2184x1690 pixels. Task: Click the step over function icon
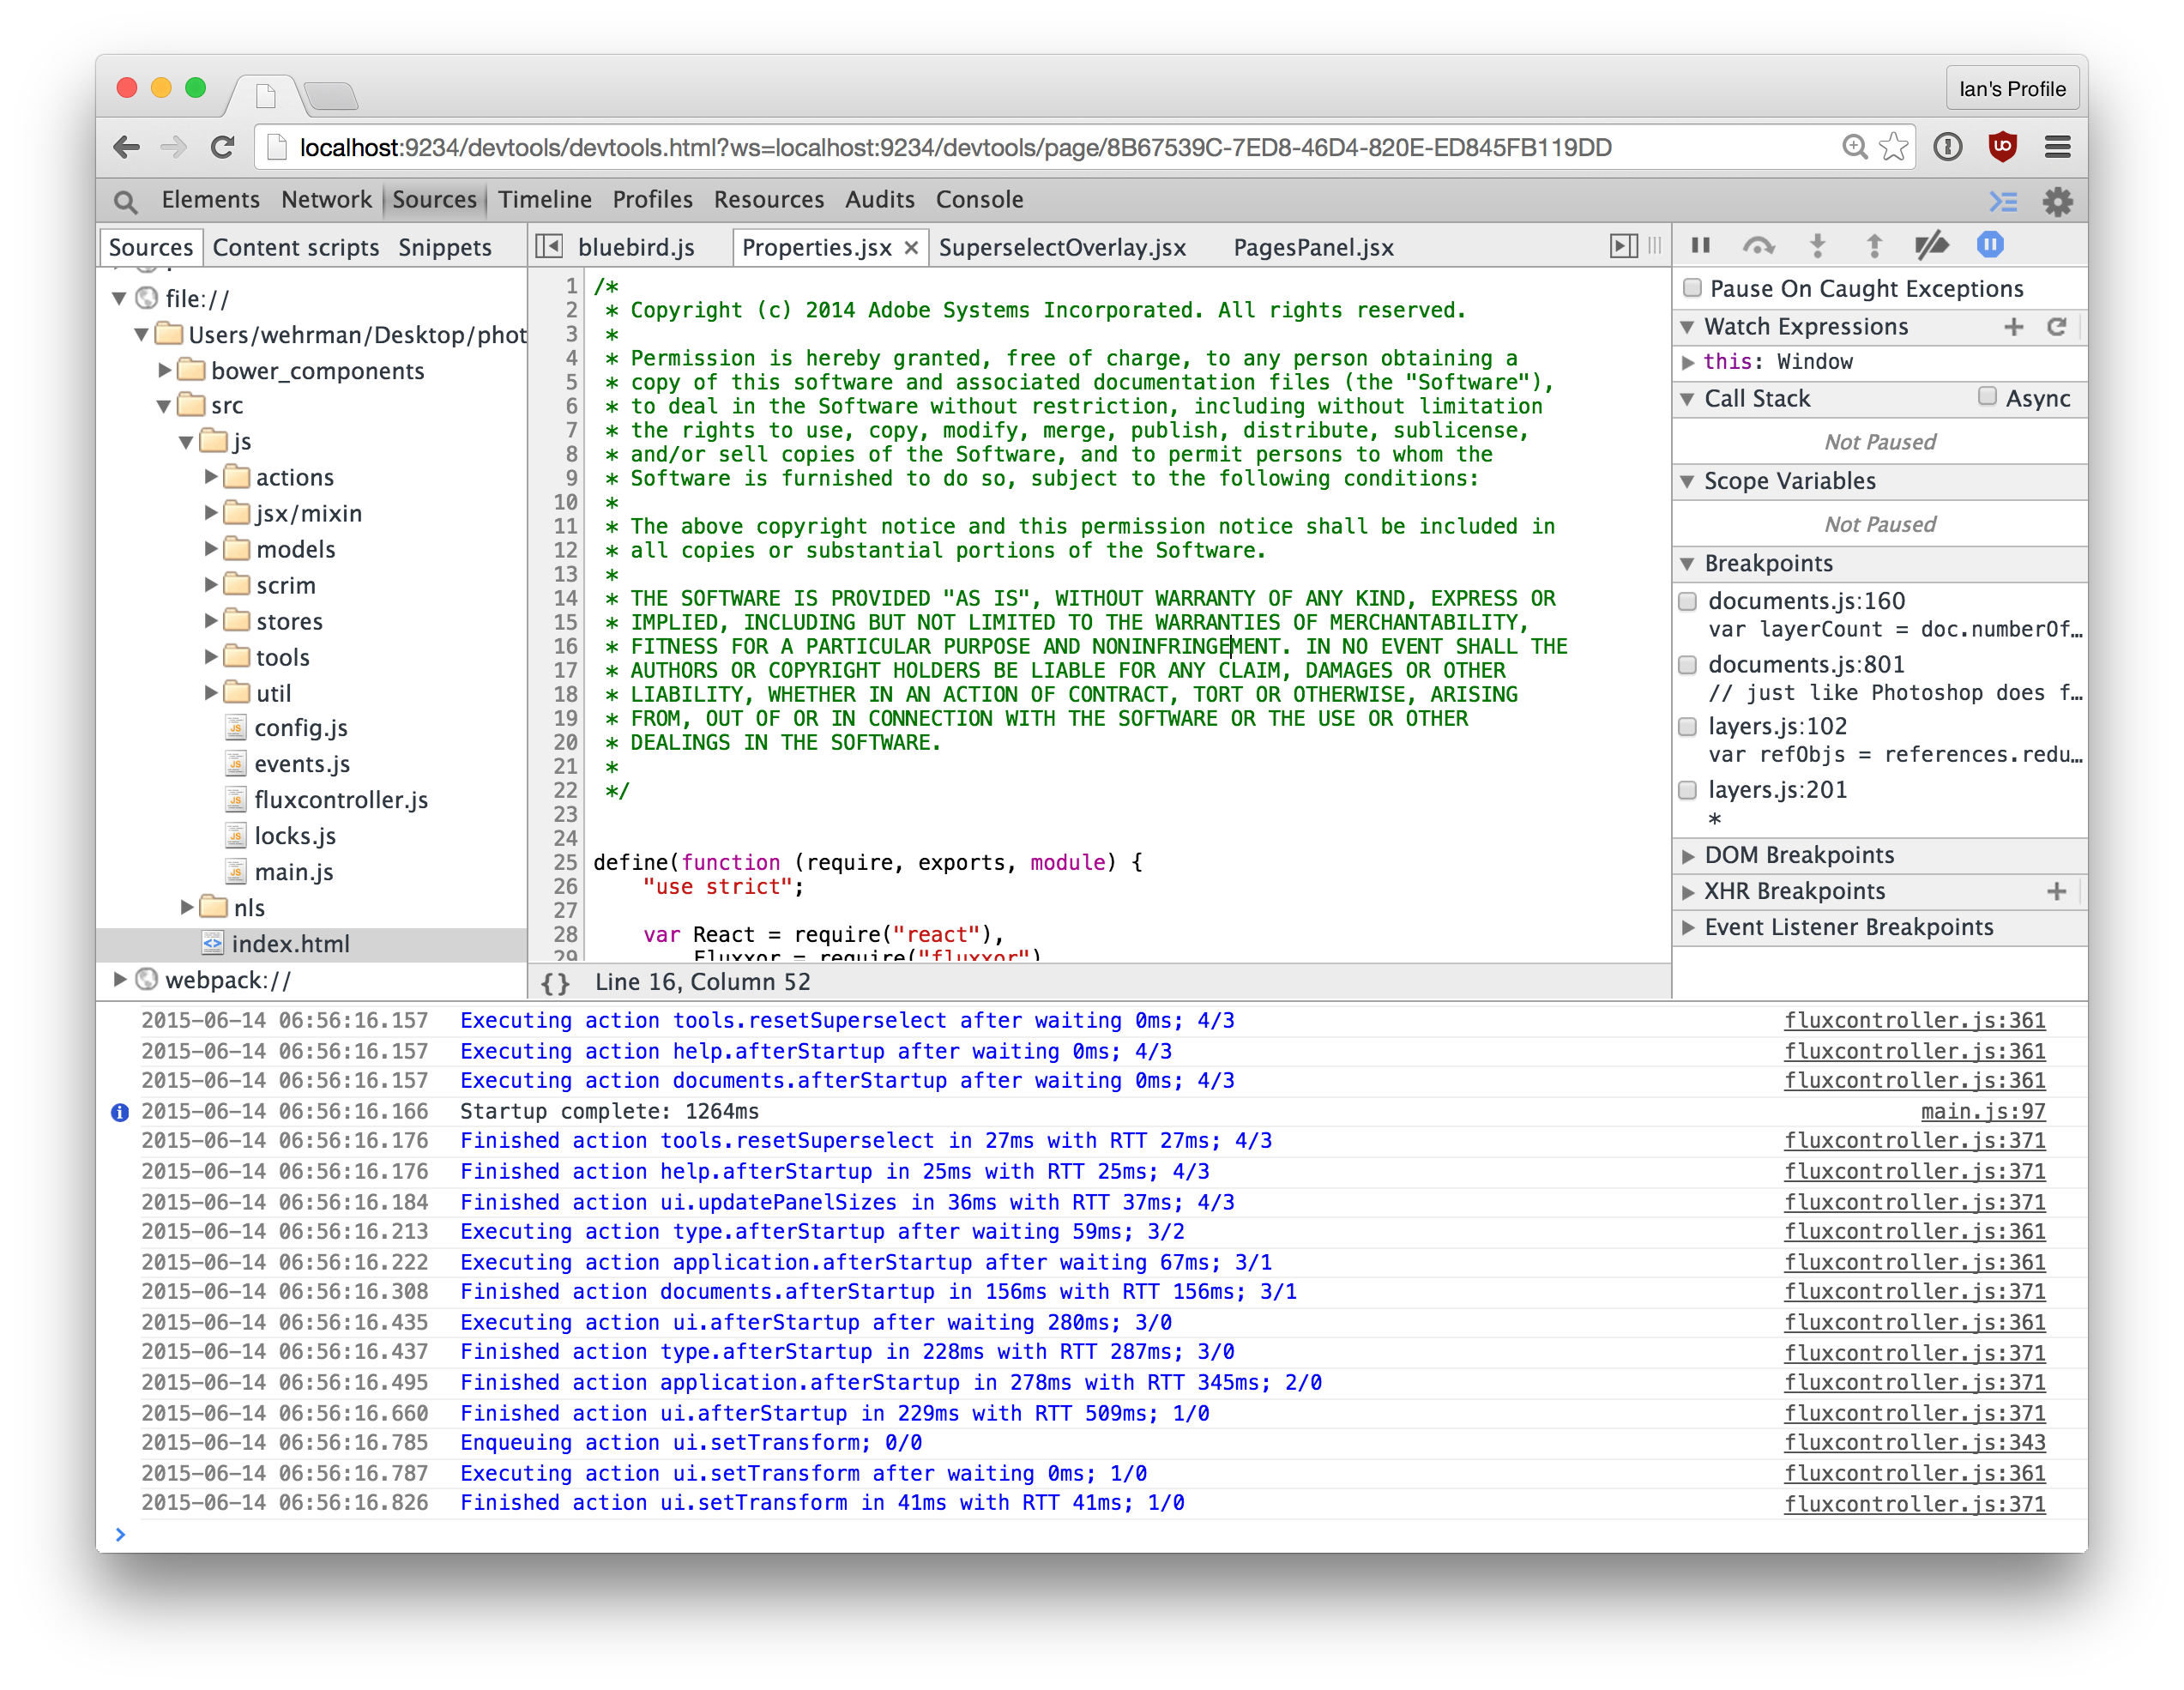click(x=1758, y=245)
